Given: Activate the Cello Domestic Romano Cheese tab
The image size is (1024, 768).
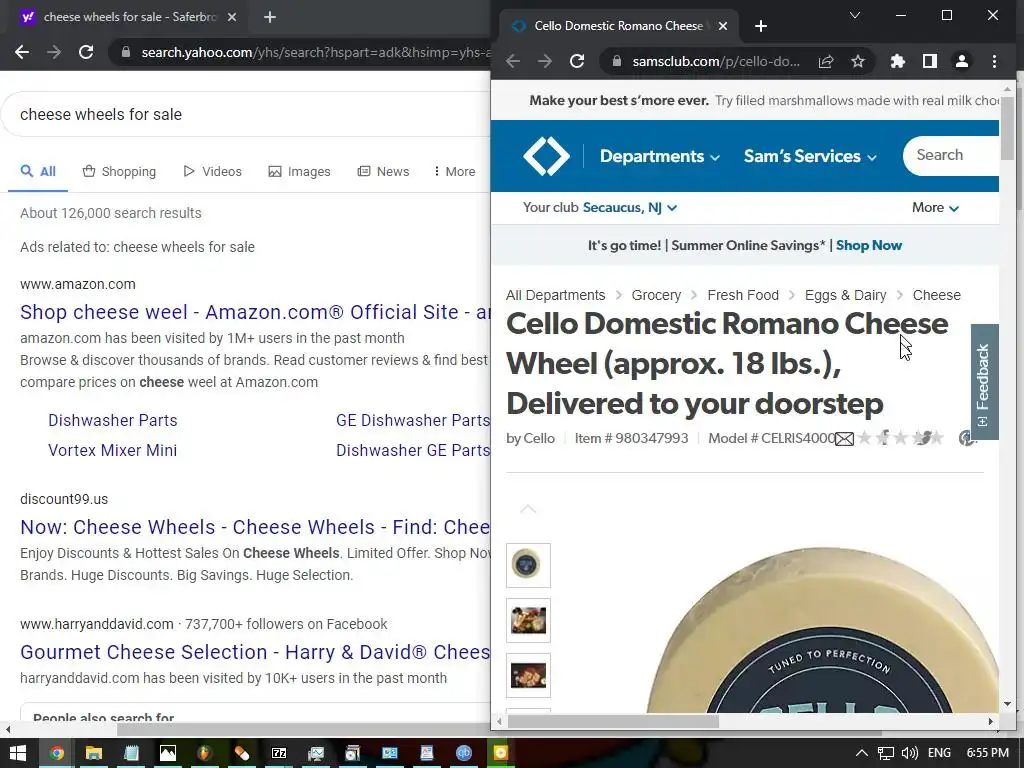Looking at the screenshot, I should point(618,26).
